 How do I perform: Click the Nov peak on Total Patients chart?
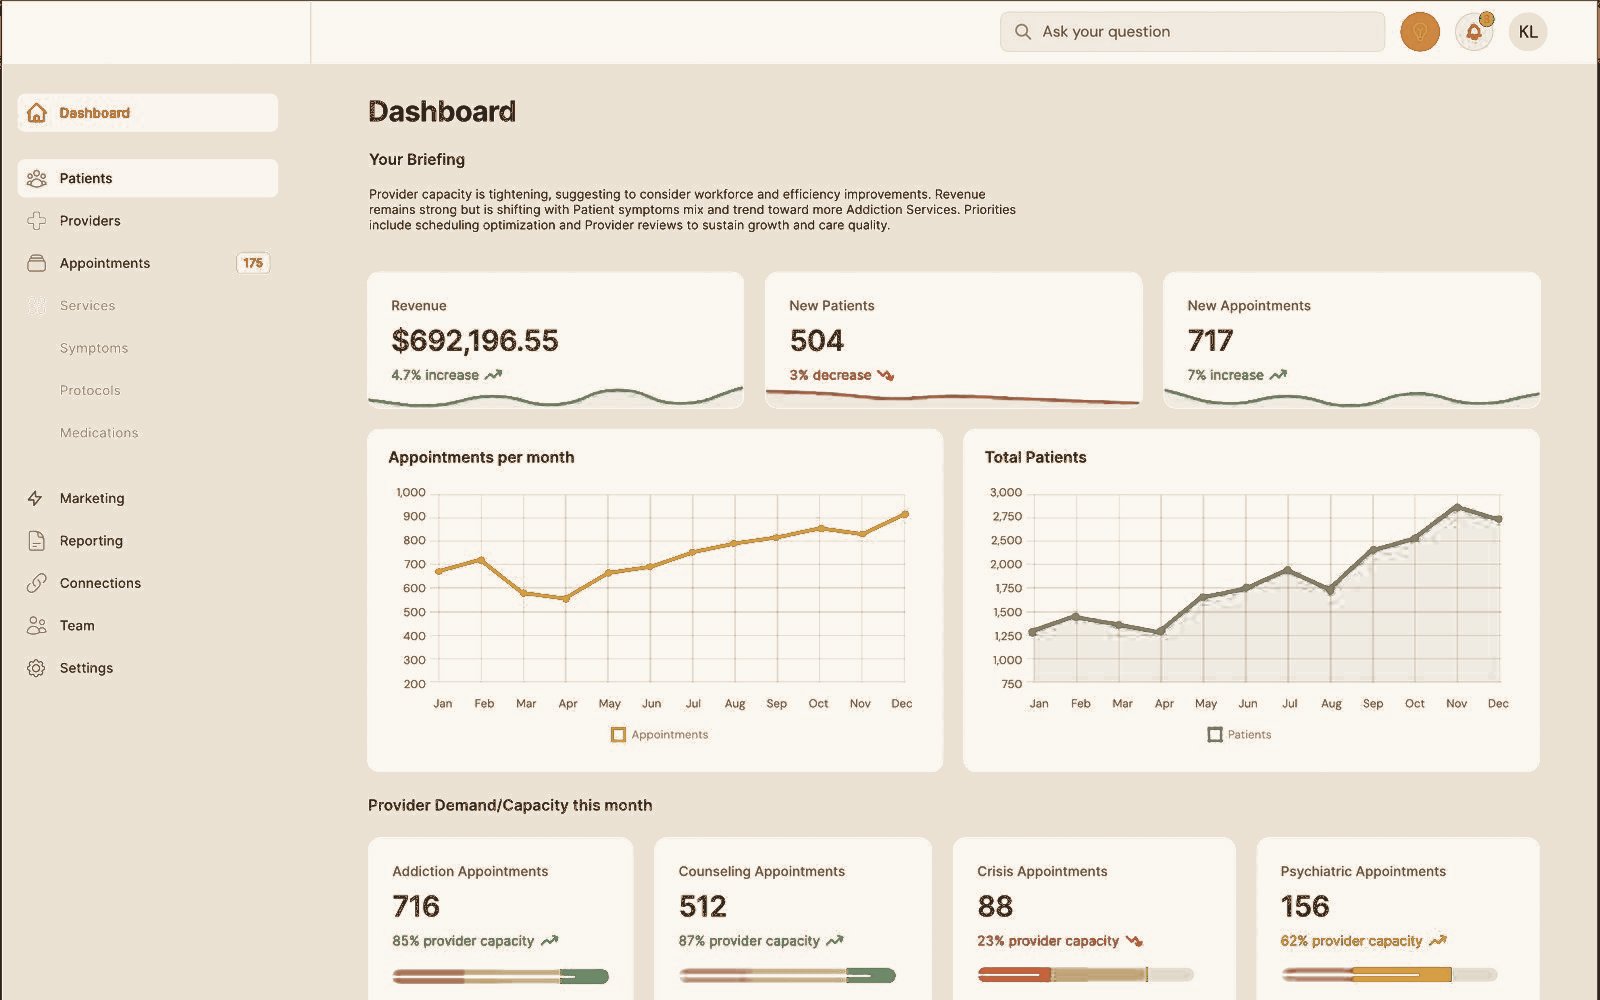pos(1457,507)
